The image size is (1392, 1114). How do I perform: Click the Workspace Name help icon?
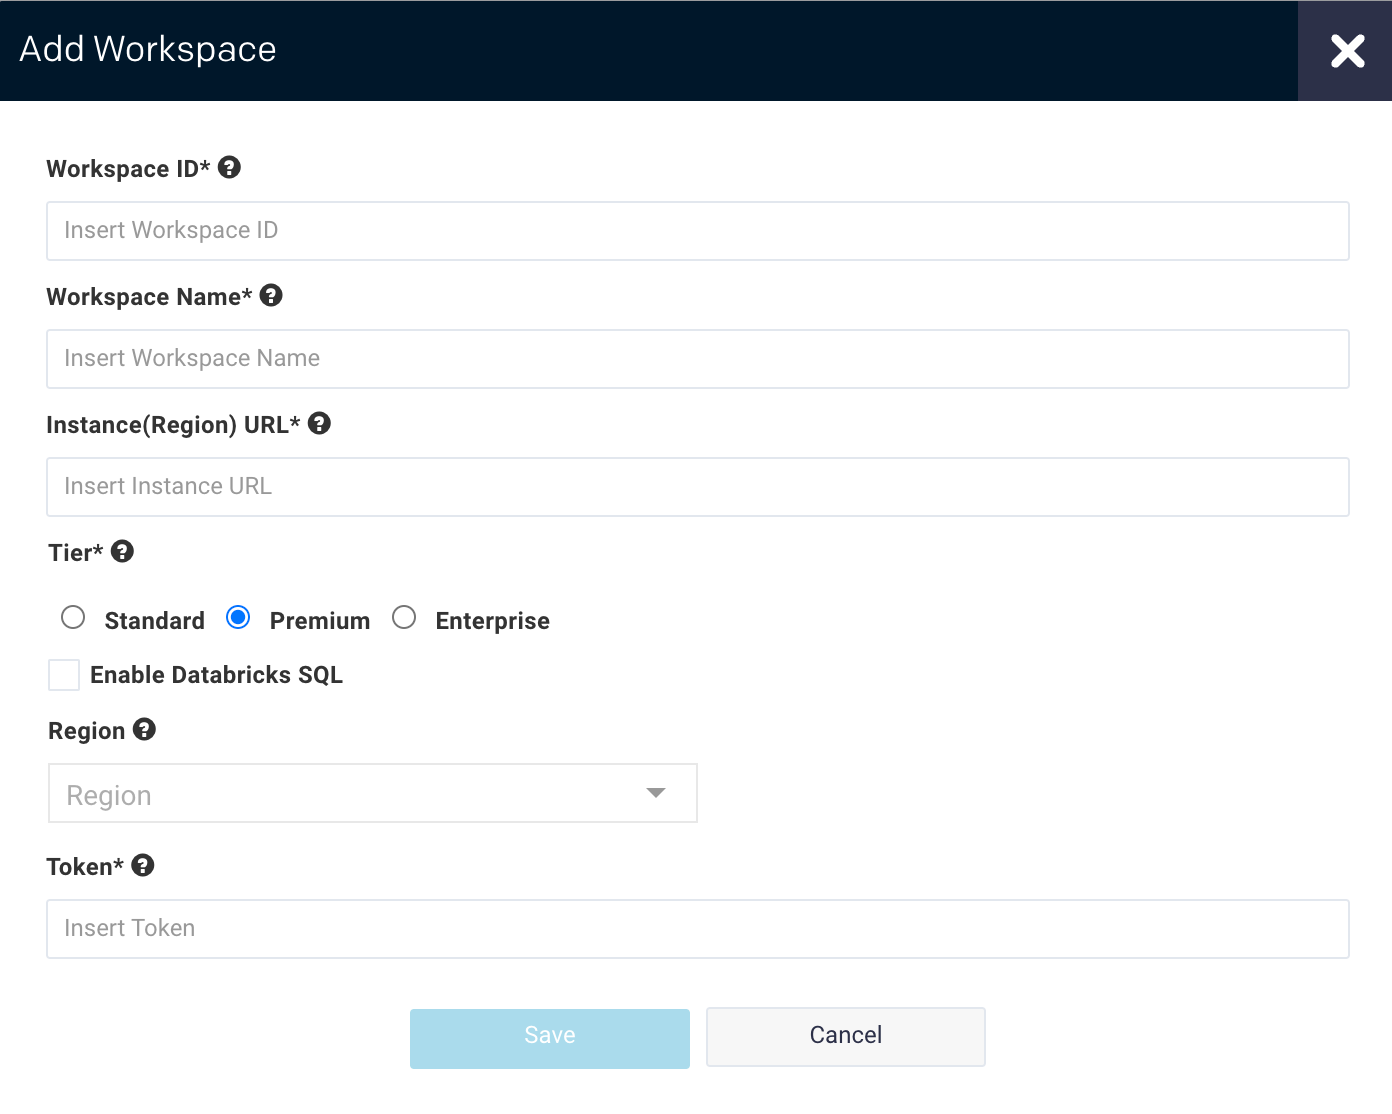(271, 296)
